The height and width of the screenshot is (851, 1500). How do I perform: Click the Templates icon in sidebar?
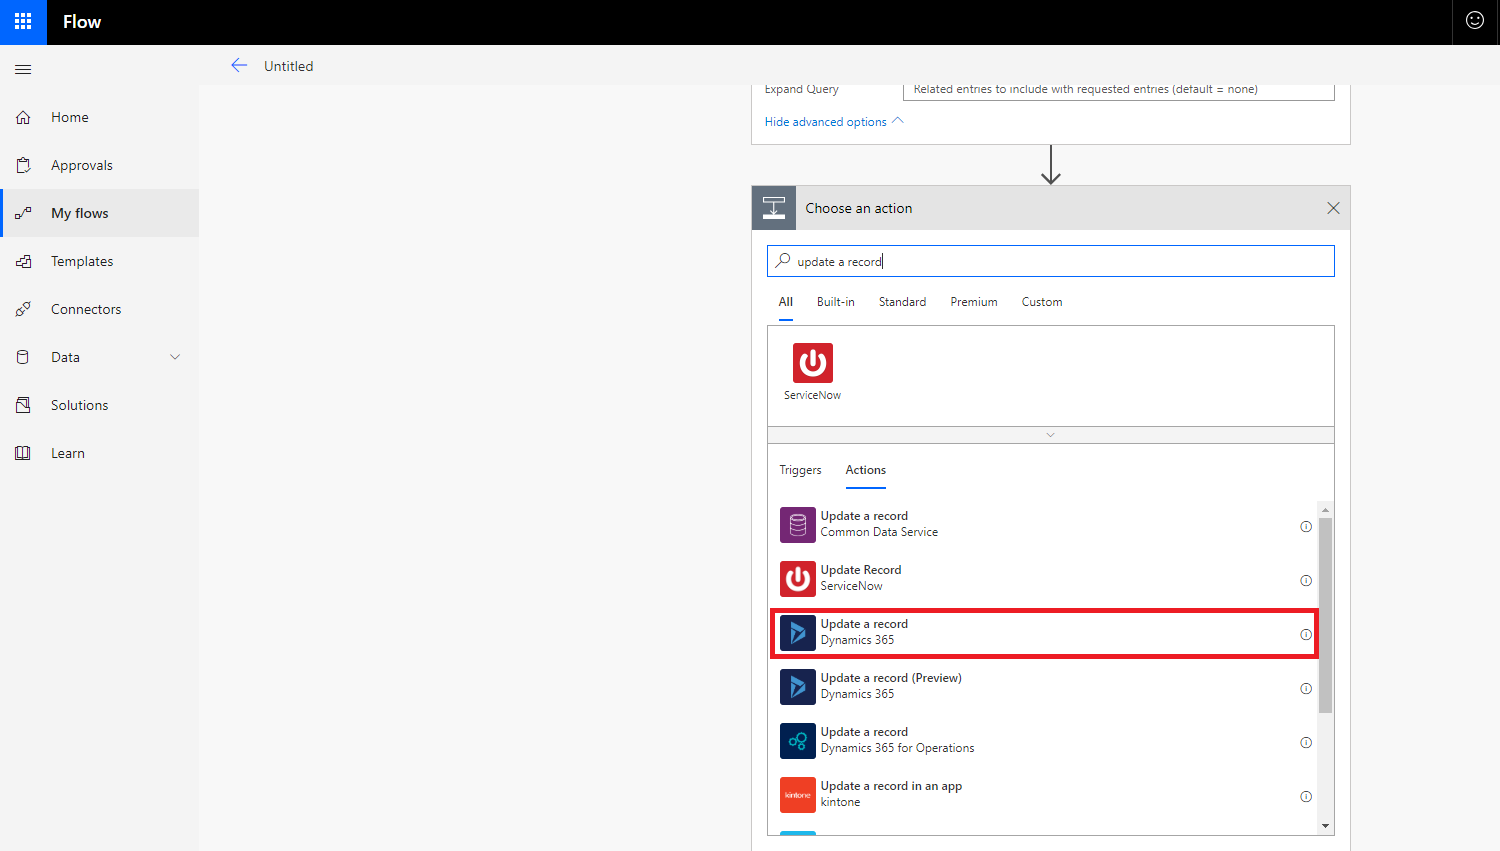click(23, 261)
